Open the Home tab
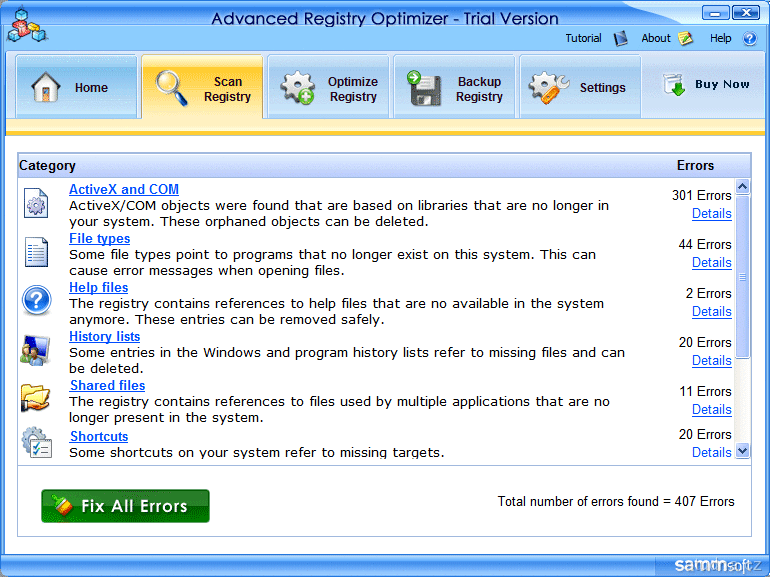Image resolution: width=770 pixels, height=577 pixels. click(76, 87)
